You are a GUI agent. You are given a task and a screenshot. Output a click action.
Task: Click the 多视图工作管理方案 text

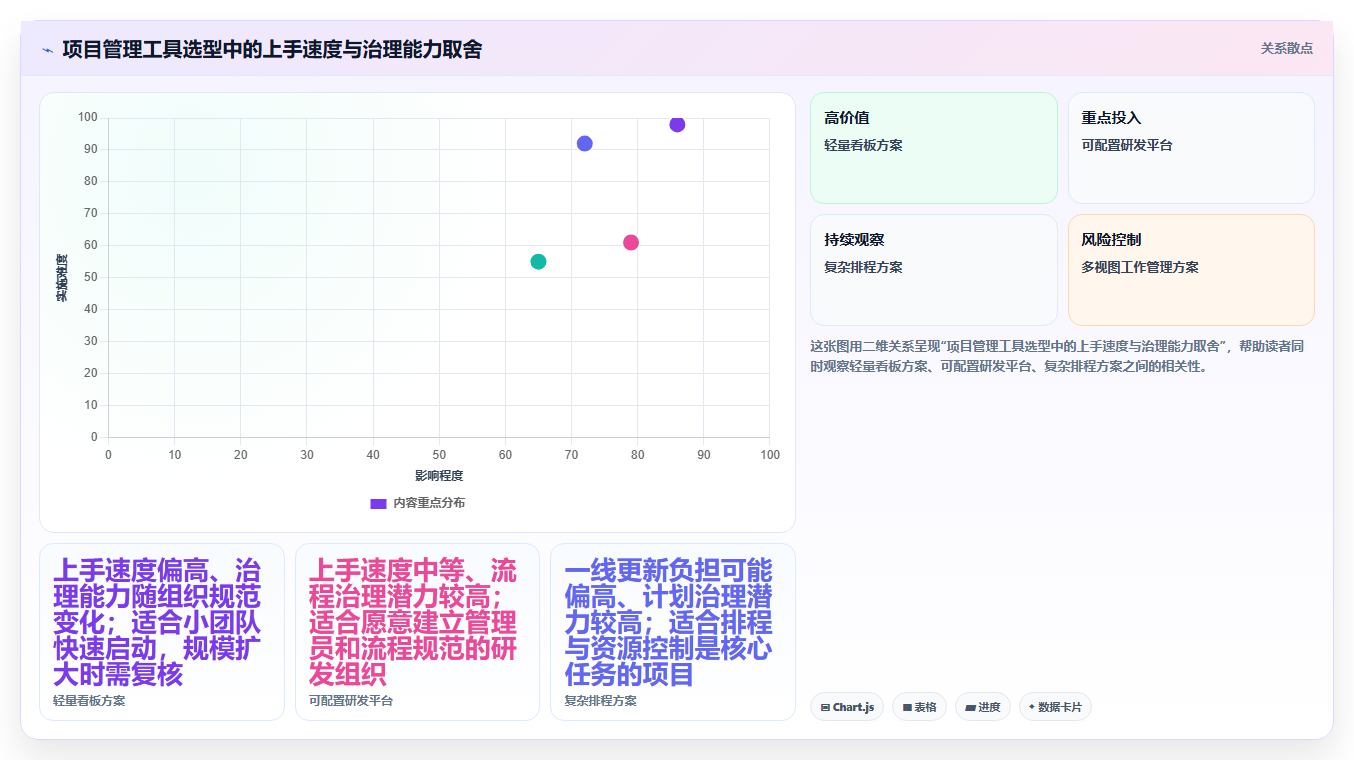click(1140, 267)
